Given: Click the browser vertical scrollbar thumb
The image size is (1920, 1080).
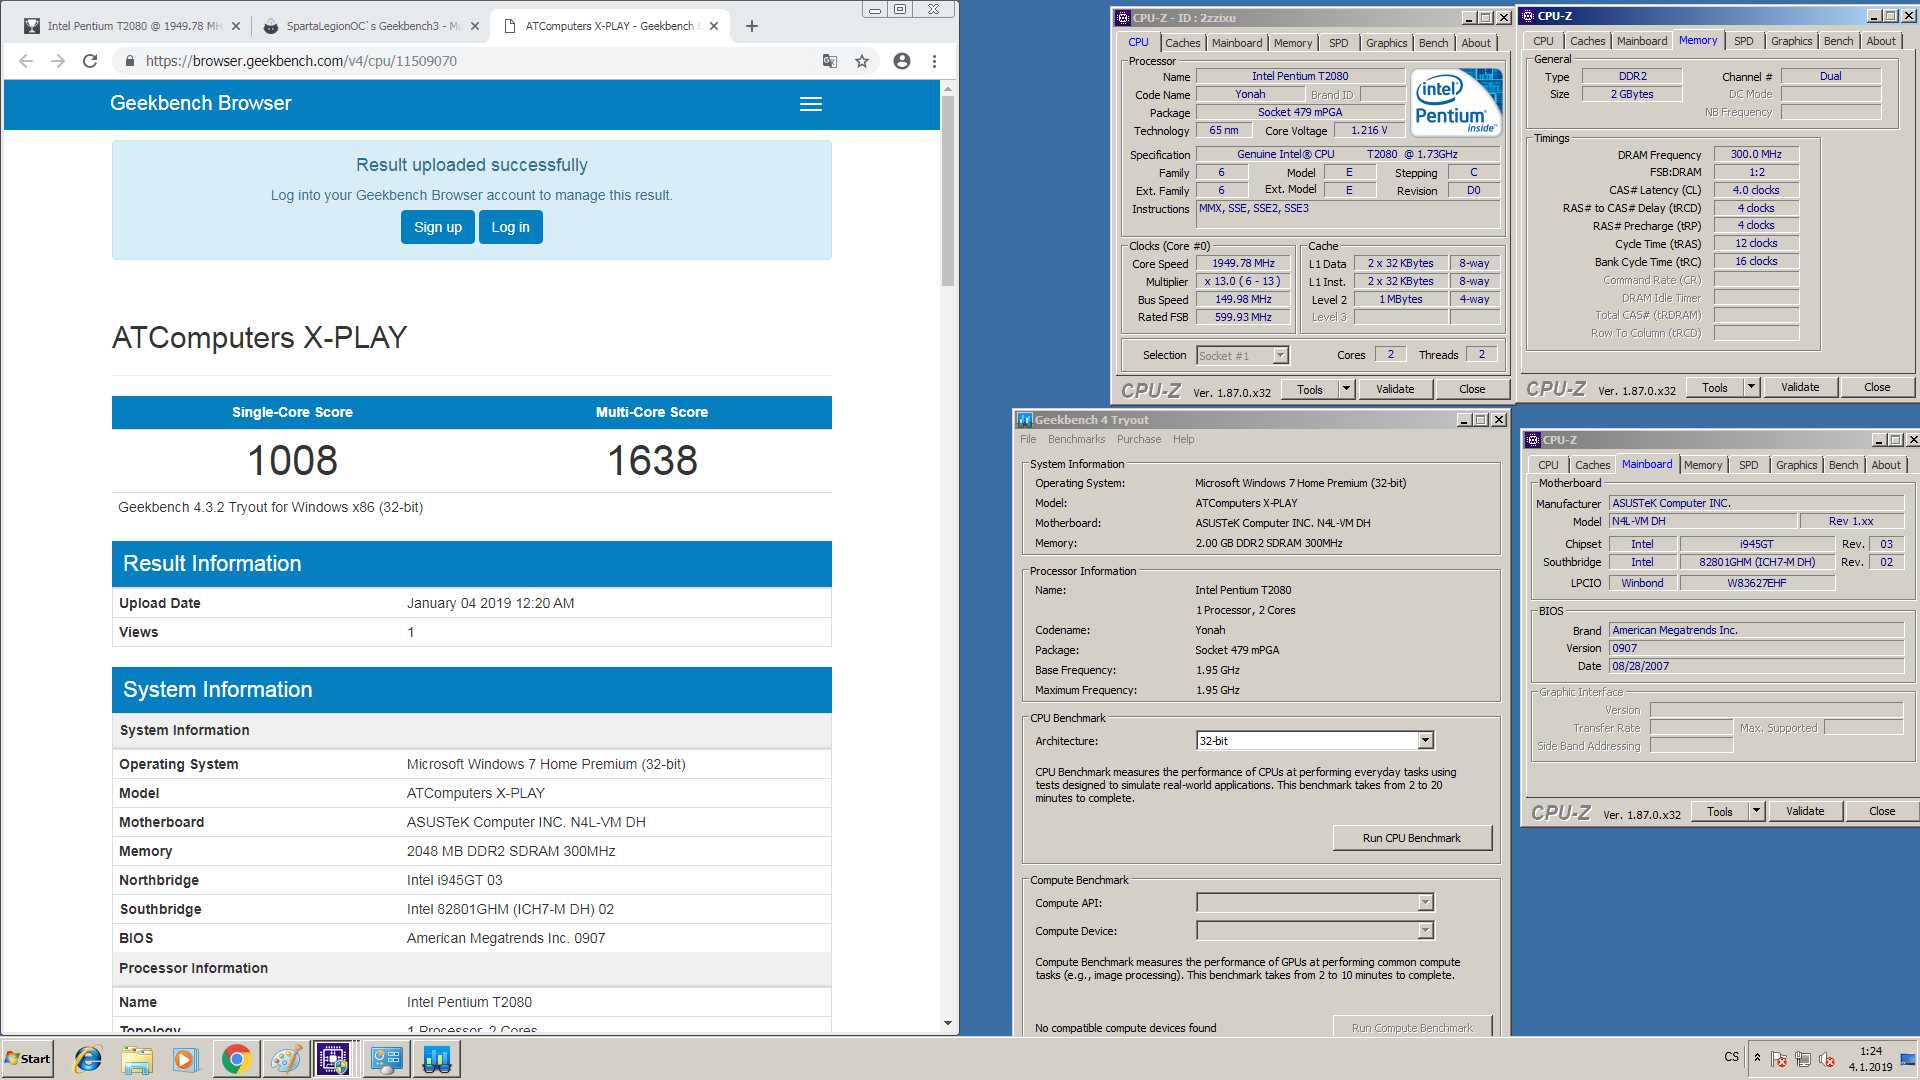Looking at the screenshot, I should [x=948, y=190].
